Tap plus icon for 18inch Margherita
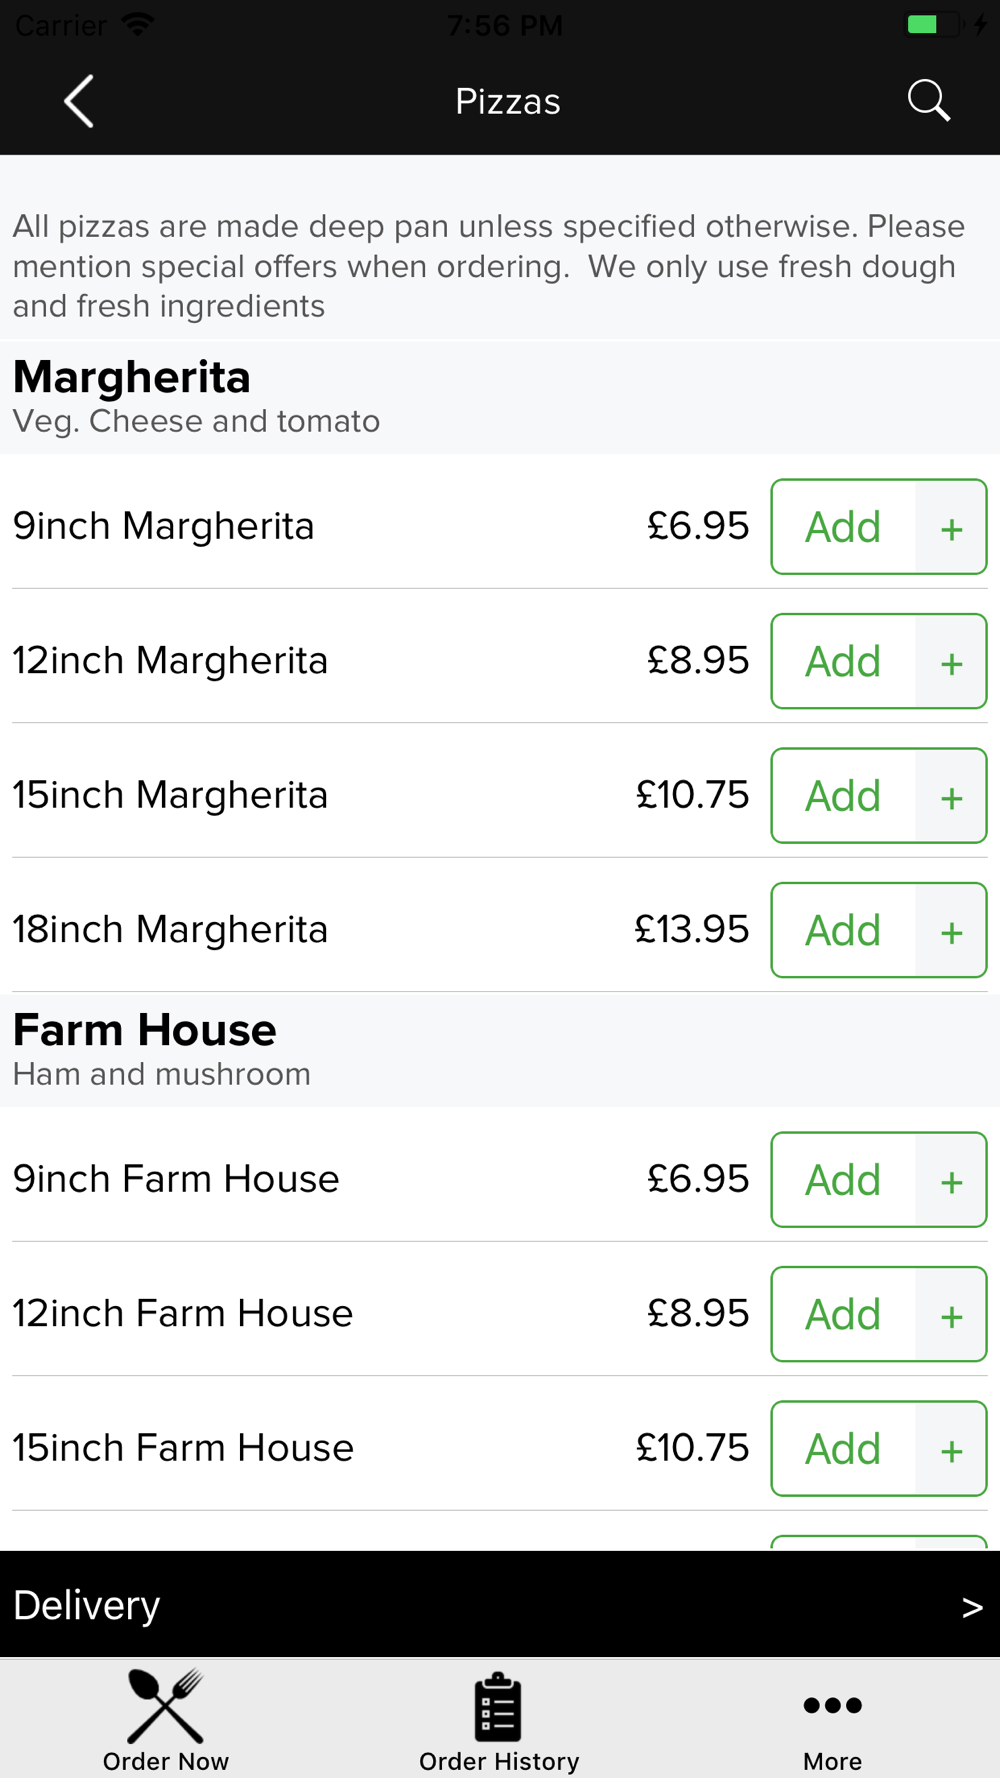 (x=951, y=930)
